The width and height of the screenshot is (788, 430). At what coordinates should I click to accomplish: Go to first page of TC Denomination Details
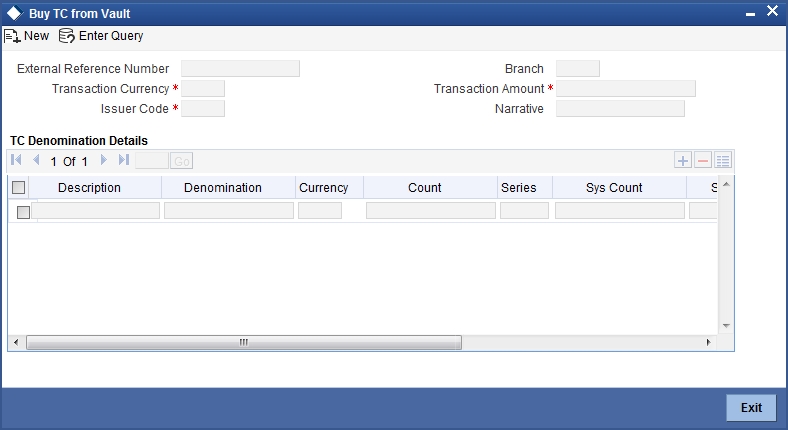click(x=16, y=160)
